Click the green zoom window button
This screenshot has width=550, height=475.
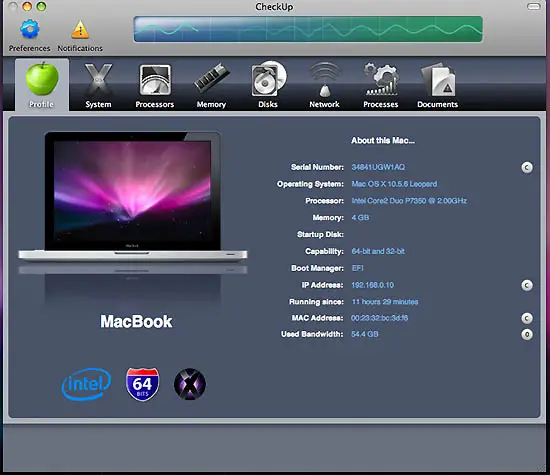41,6
